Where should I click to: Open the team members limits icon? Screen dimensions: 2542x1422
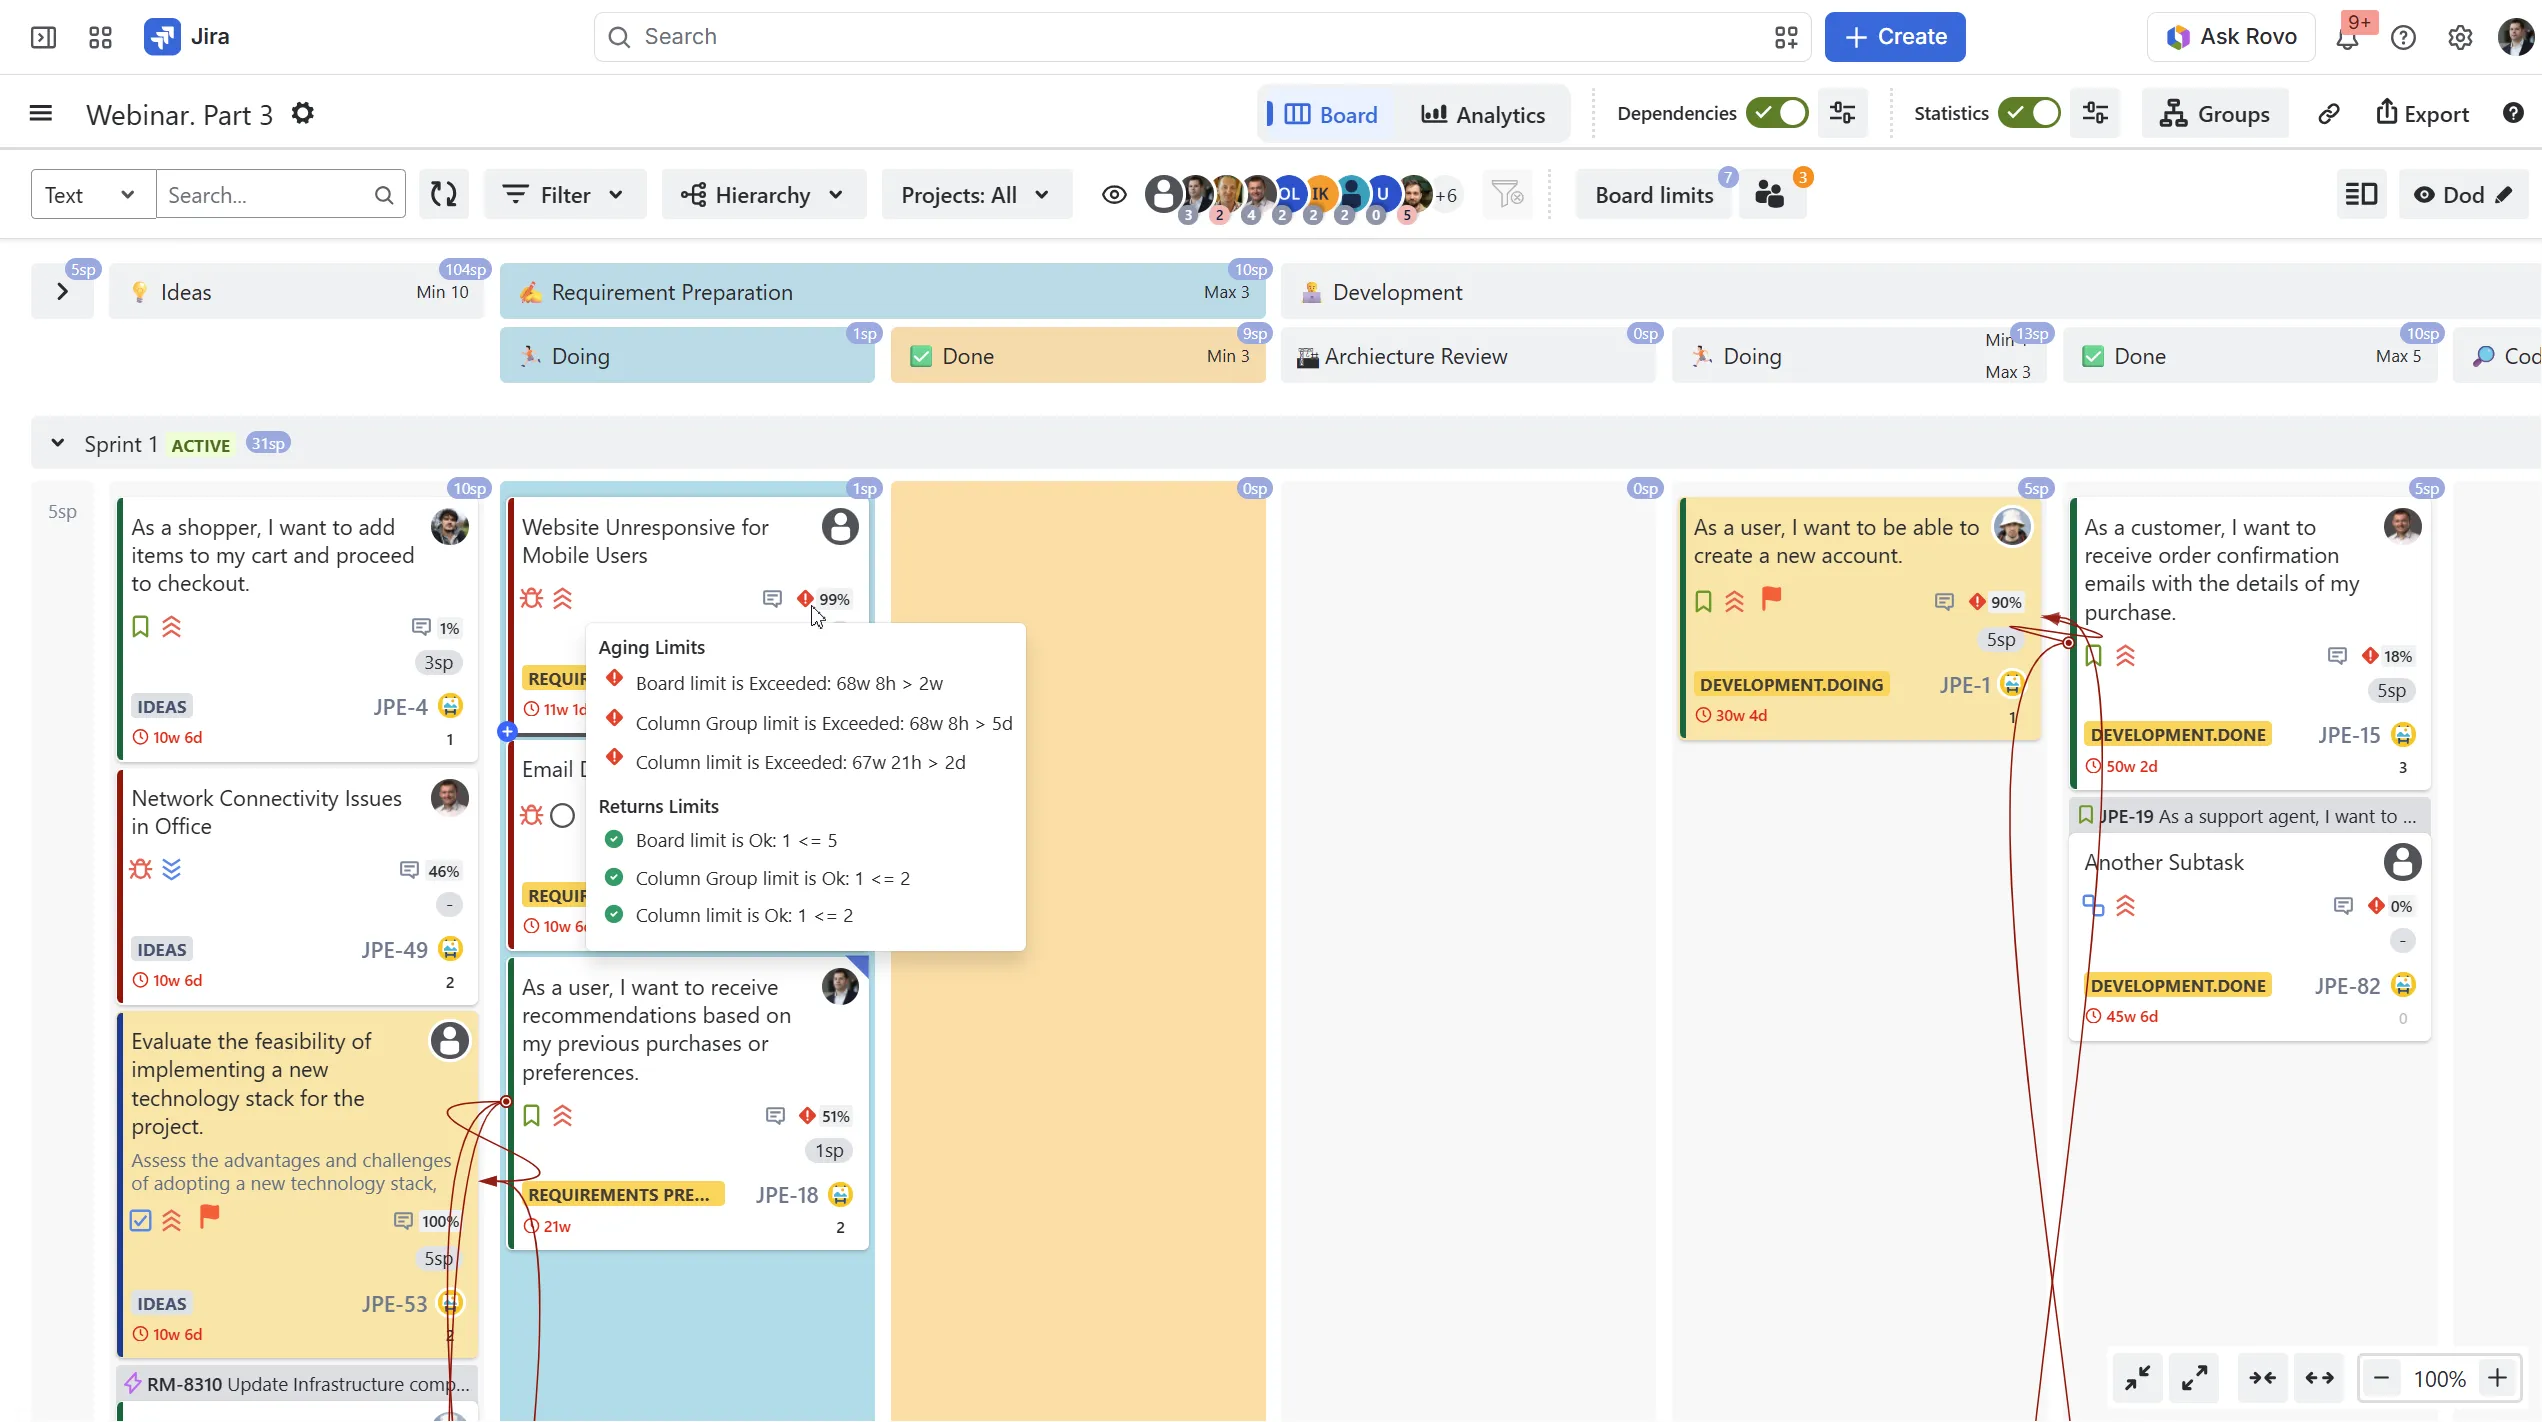pos(1771,194)
